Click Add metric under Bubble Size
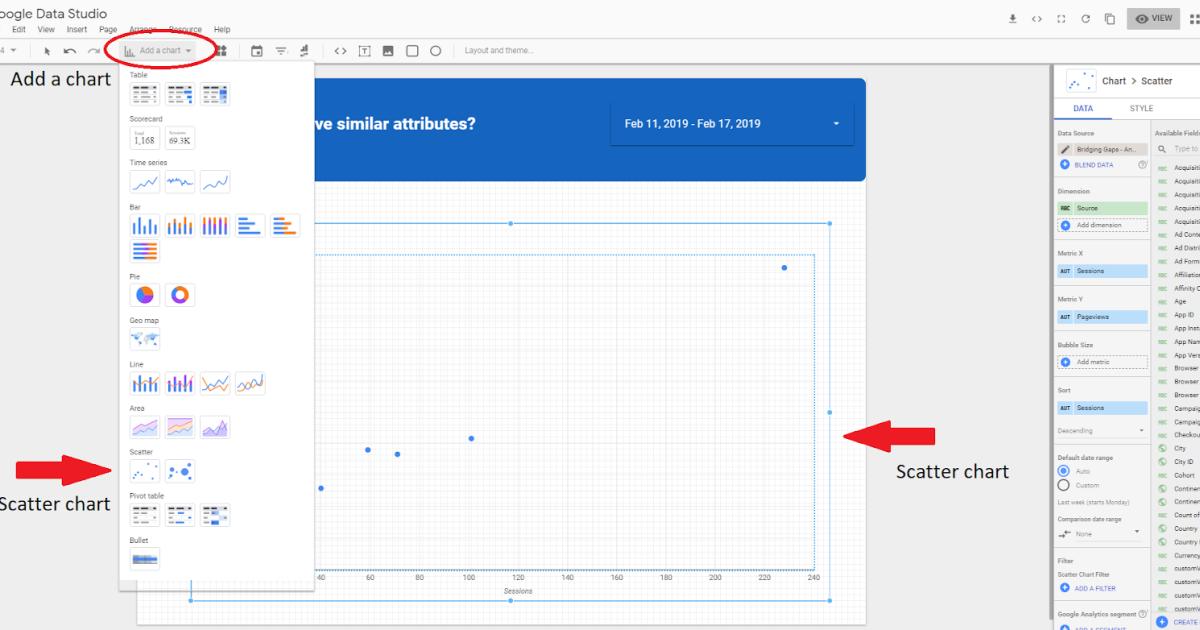1200x630 pixels. [1102, 362]
